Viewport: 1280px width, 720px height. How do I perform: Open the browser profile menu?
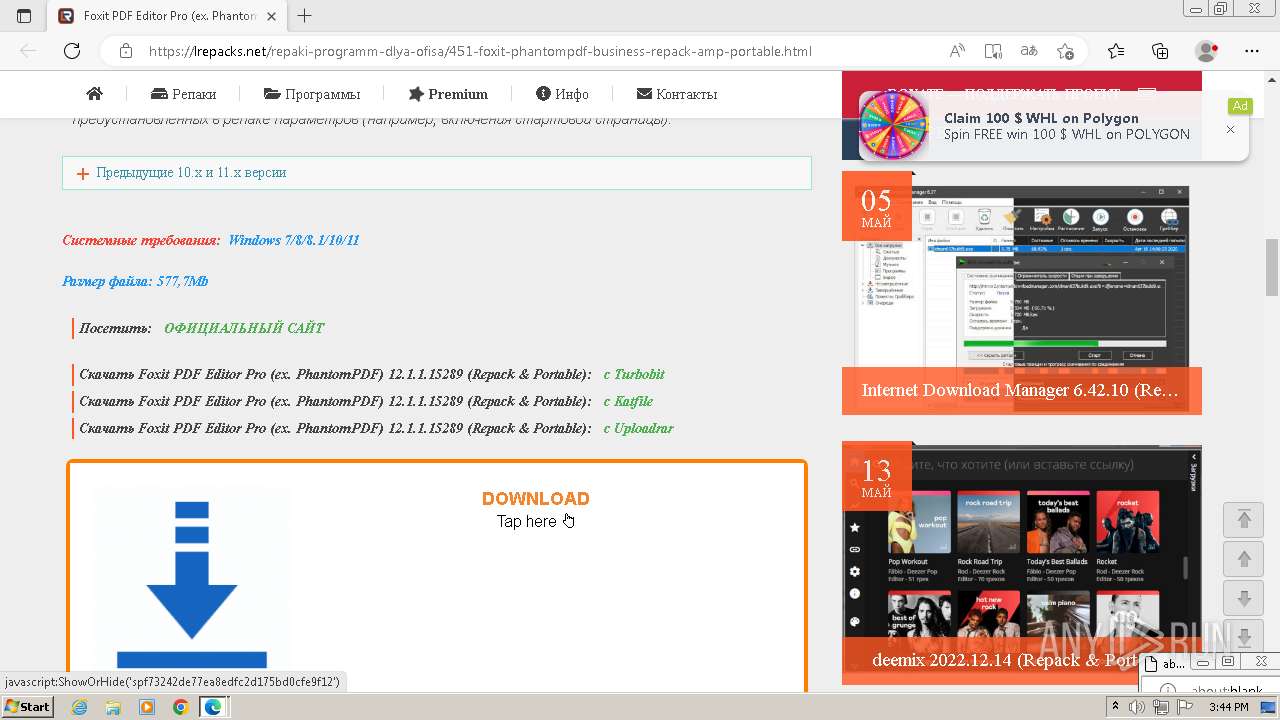coord(1207,51)
